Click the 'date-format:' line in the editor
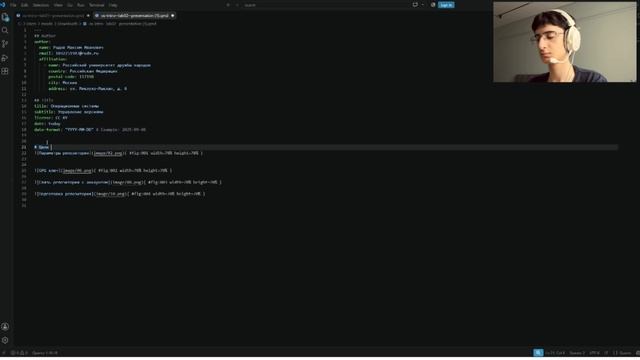Image resolution: width=640 pixels, height=360 pixels. point(90,130)
